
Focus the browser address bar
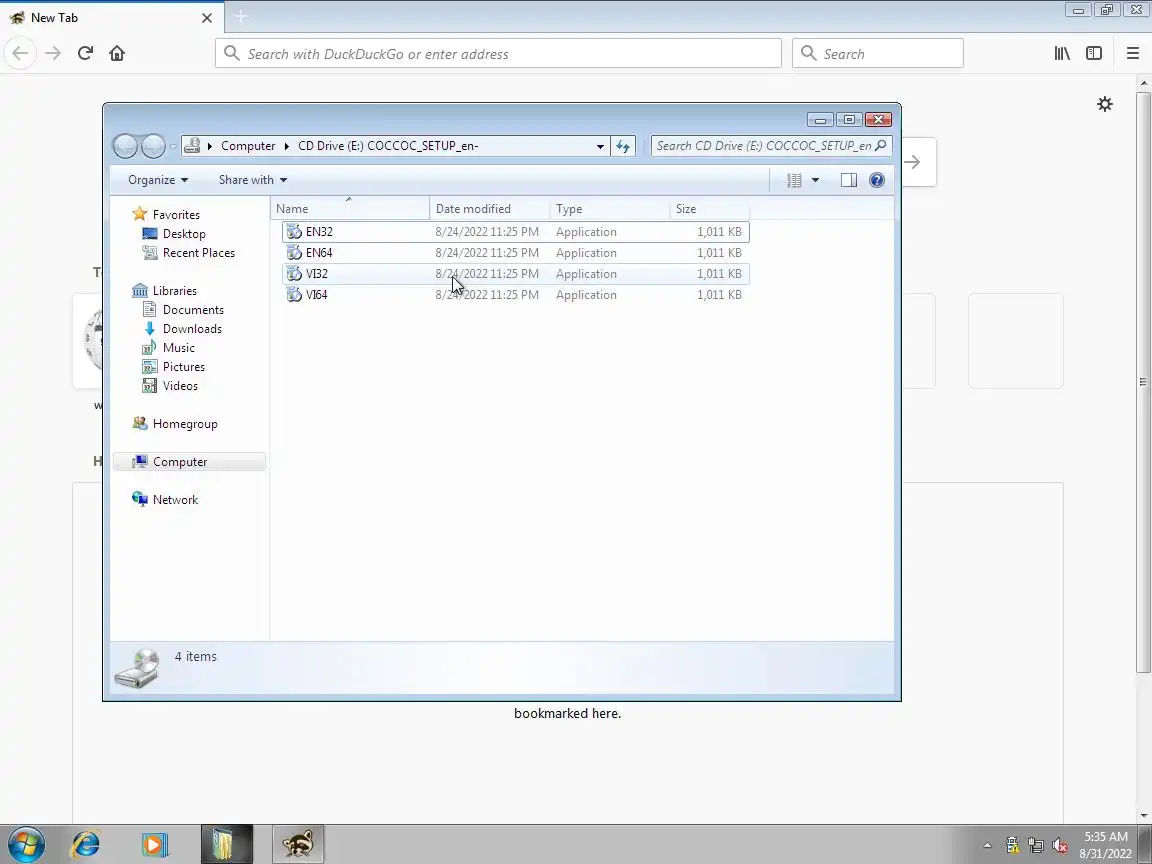(x=498, y=54)
